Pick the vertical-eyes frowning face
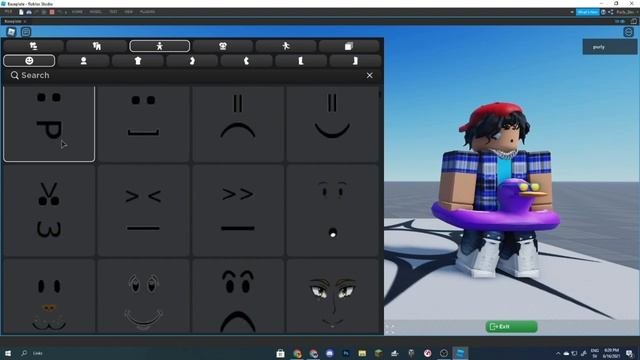The width and height of the screenshot is (640, 360). point(238,124)
